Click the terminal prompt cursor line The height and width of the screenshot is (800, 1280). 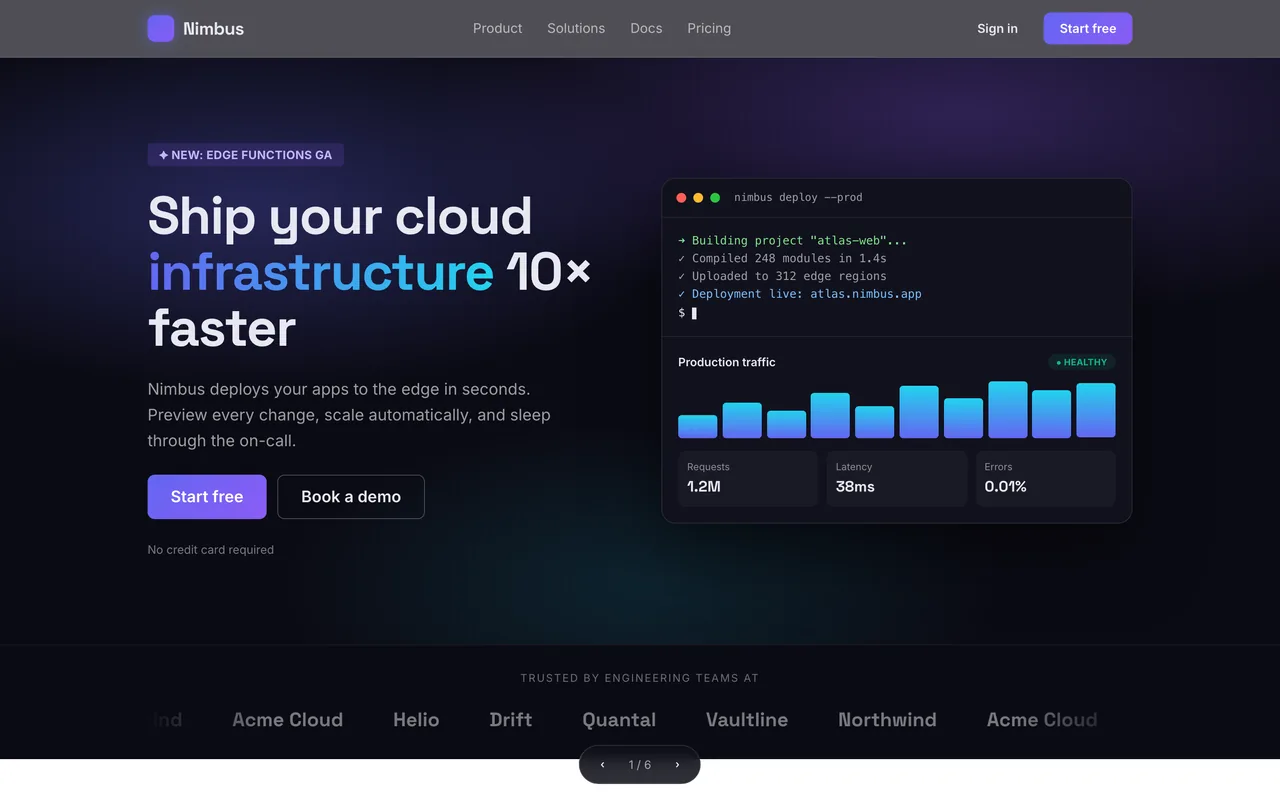point(688,313)
